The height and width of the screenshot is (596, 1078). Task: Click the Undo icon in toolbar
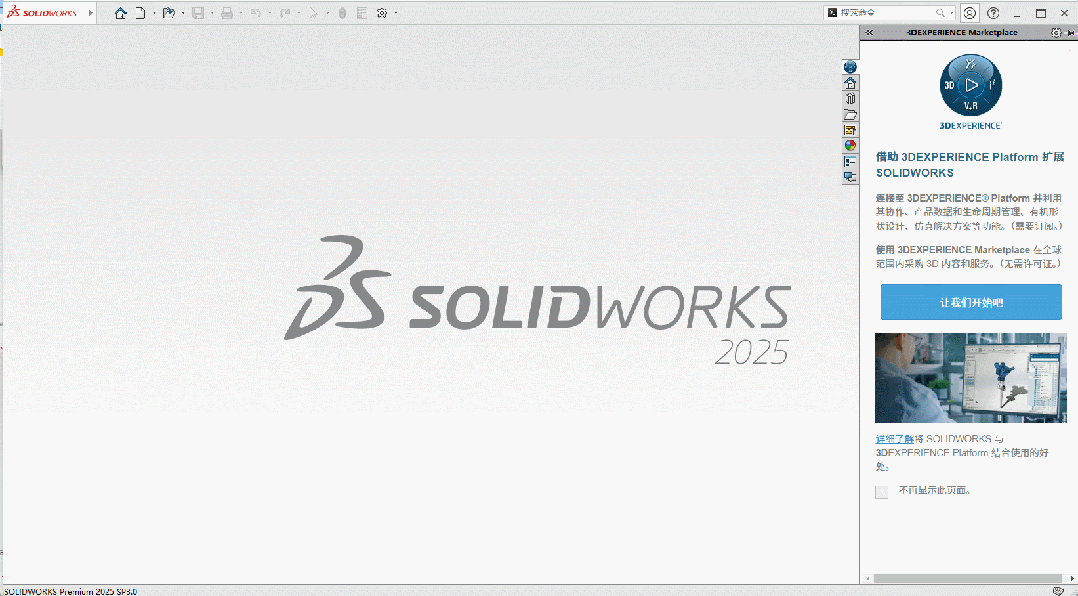coord(256,12)
